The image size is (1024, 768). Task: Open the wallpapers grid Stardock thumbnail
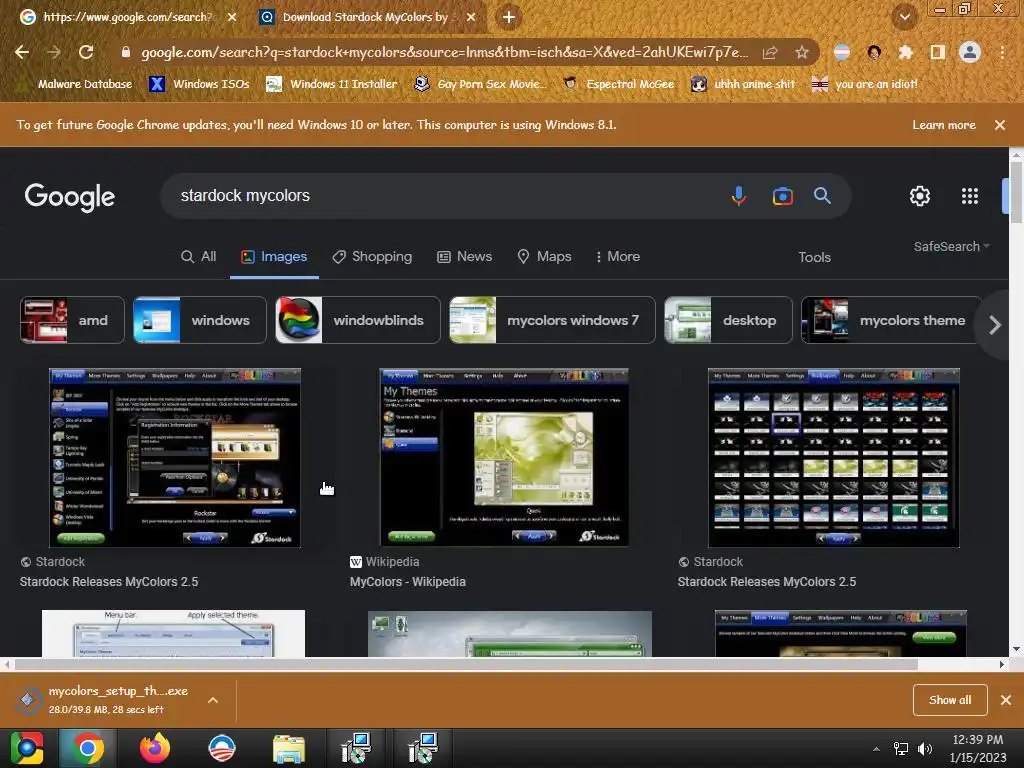pos(834,457)
